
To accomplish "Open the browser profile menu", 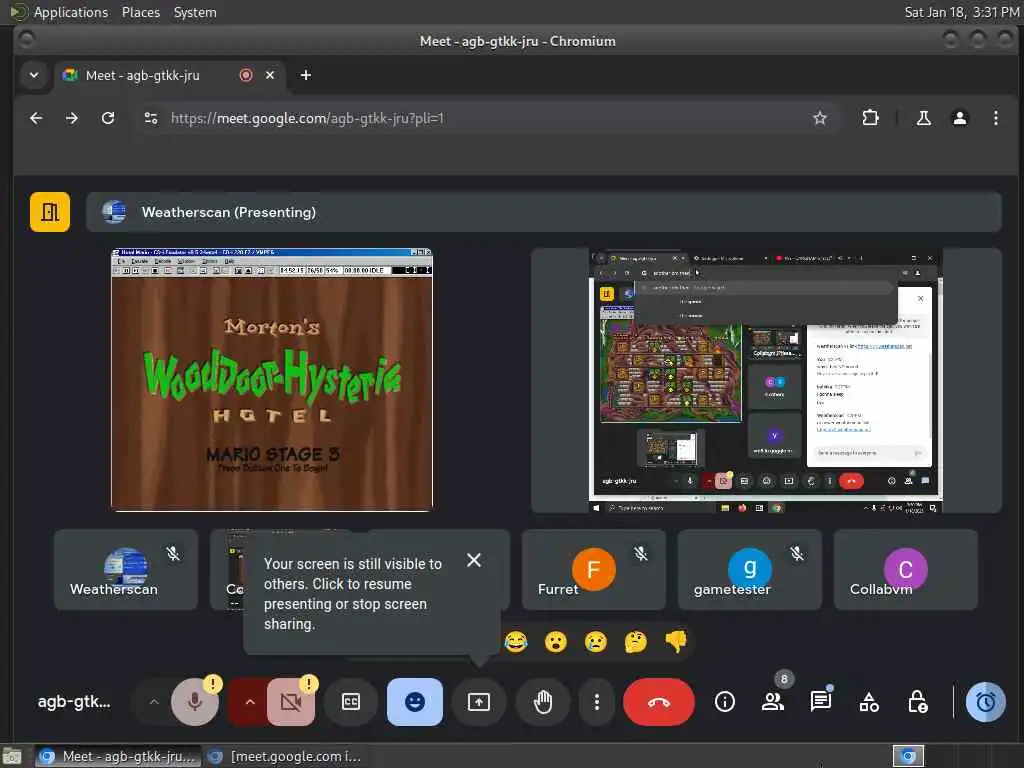I will [959, 118].
